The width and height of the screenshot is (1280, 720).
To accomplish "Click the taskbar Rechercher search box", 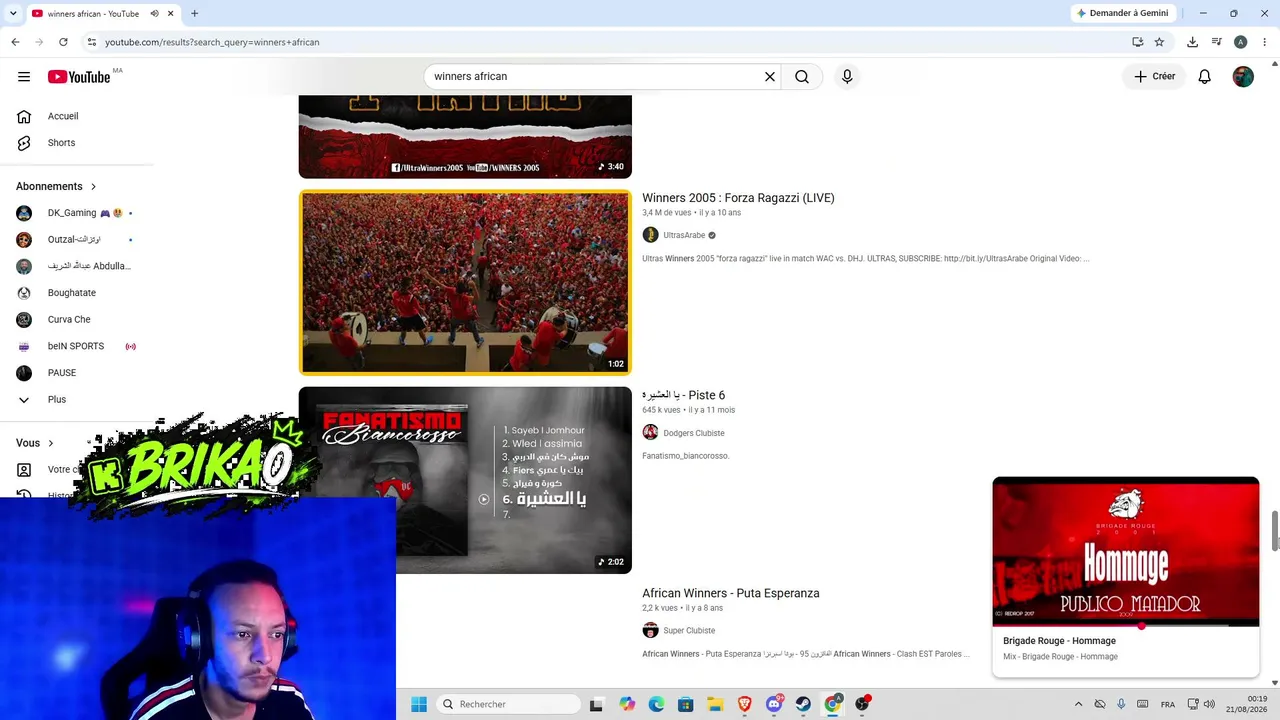I will 508,704.
